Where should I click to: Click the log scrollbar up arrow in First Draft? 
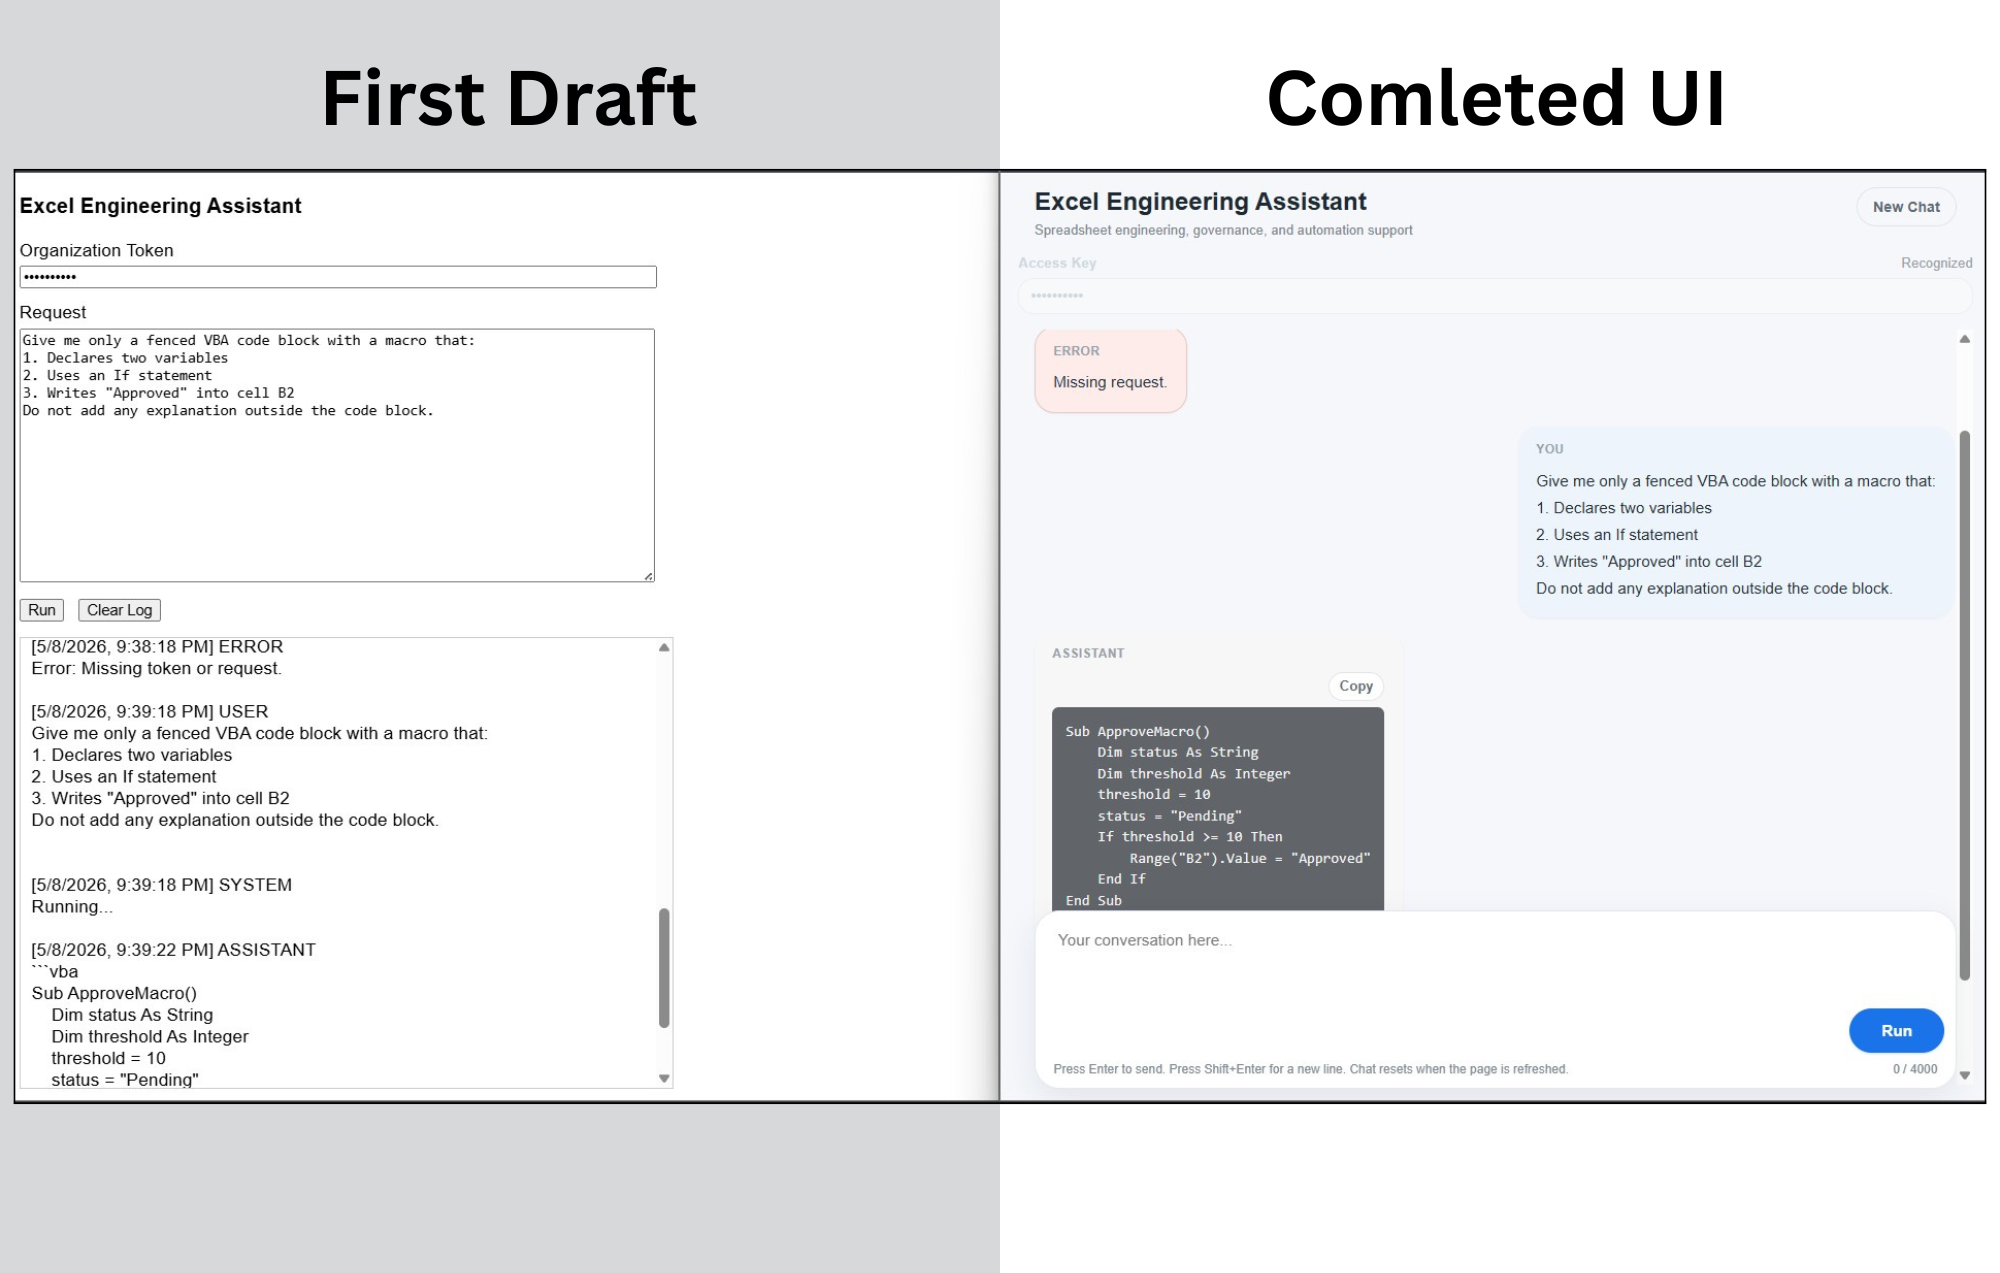(664, 648)
